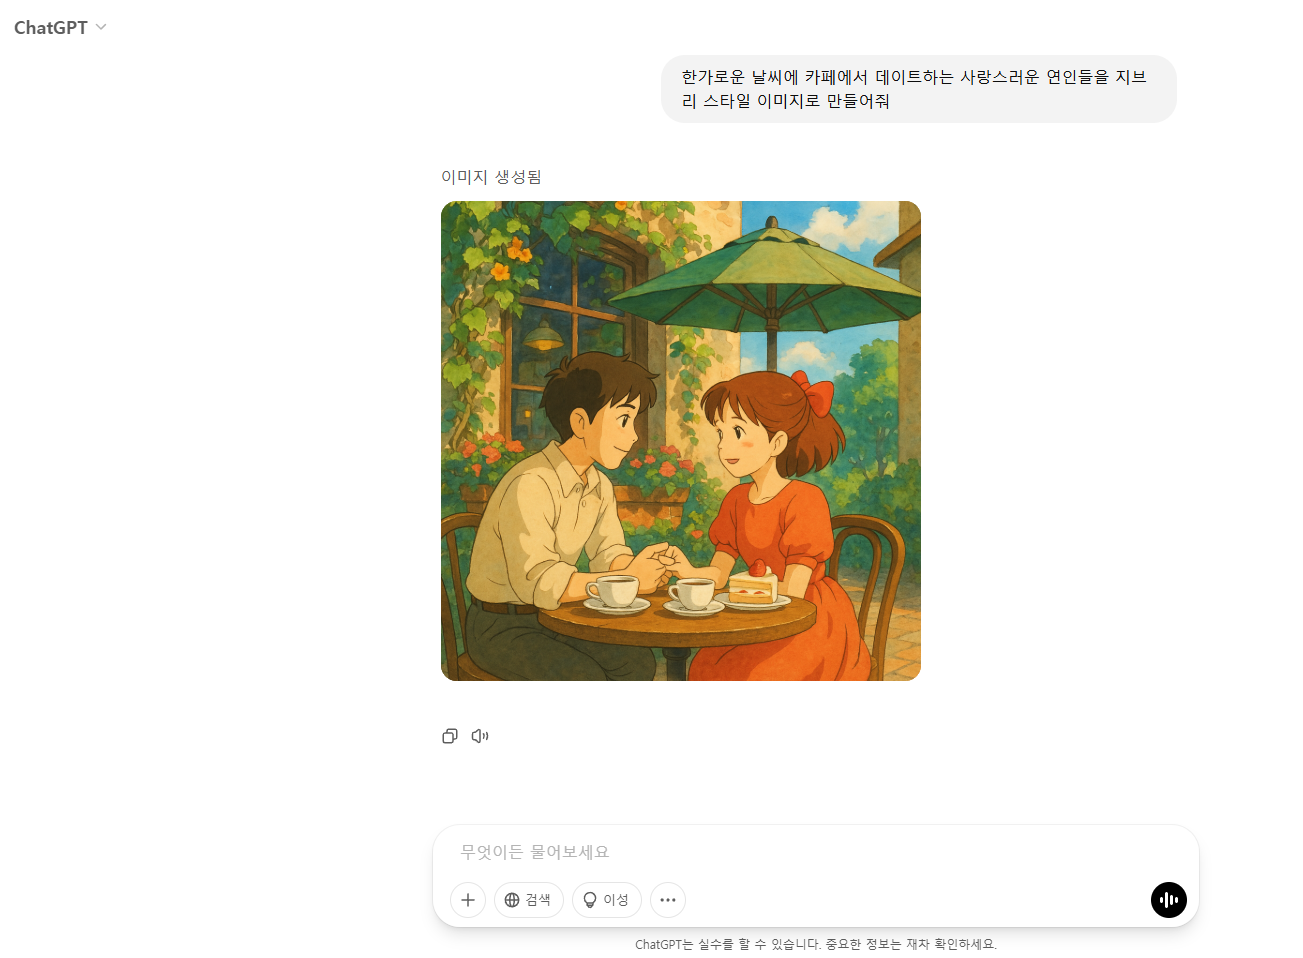Screen dimensions: 1303x958
Task: Click the 이미지 생성됨 status label
Action: coord(491,177)
